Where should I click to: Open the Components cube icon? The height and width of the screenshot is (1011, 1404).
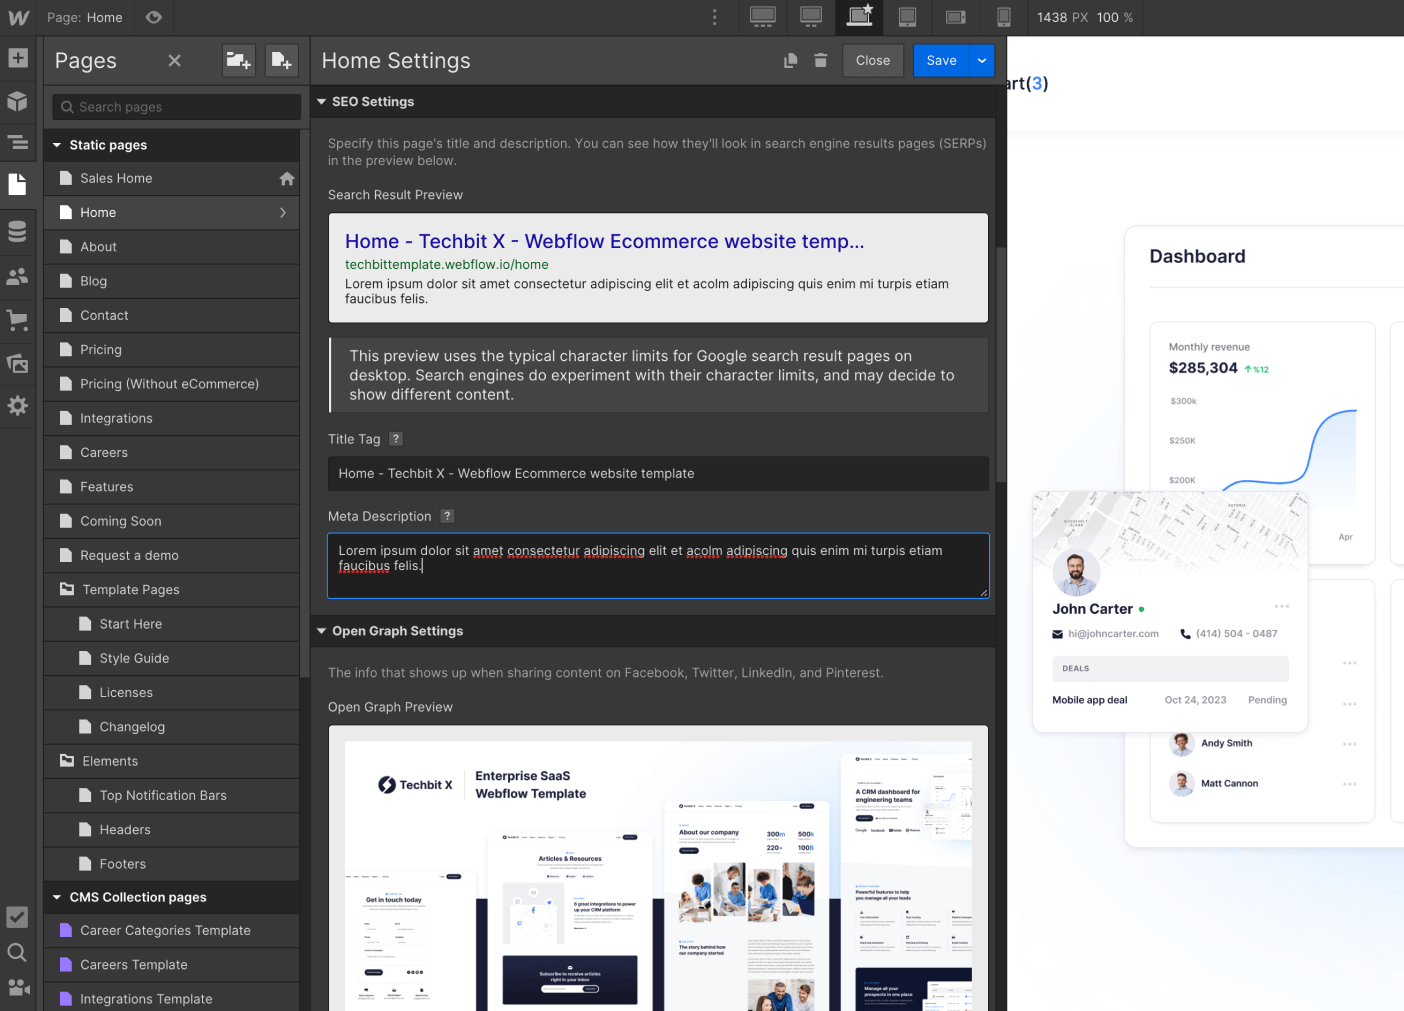18,101
